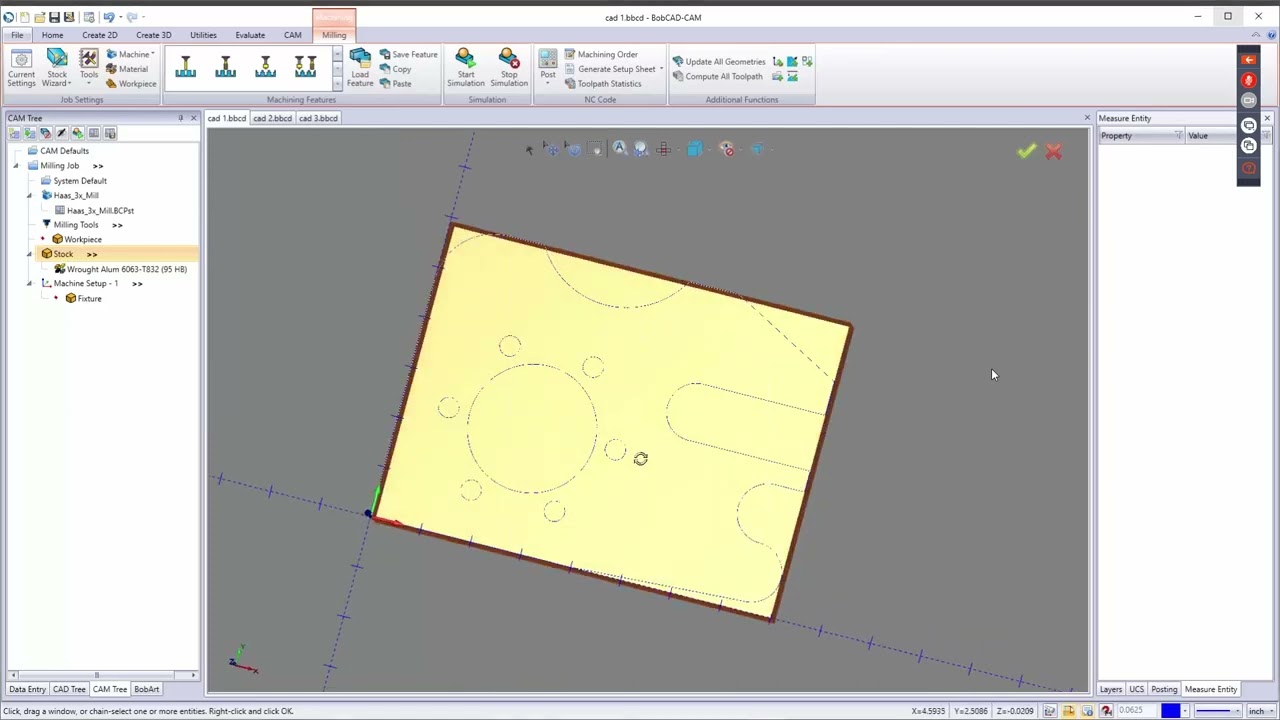Click Update All Geometries

(719, 62)
